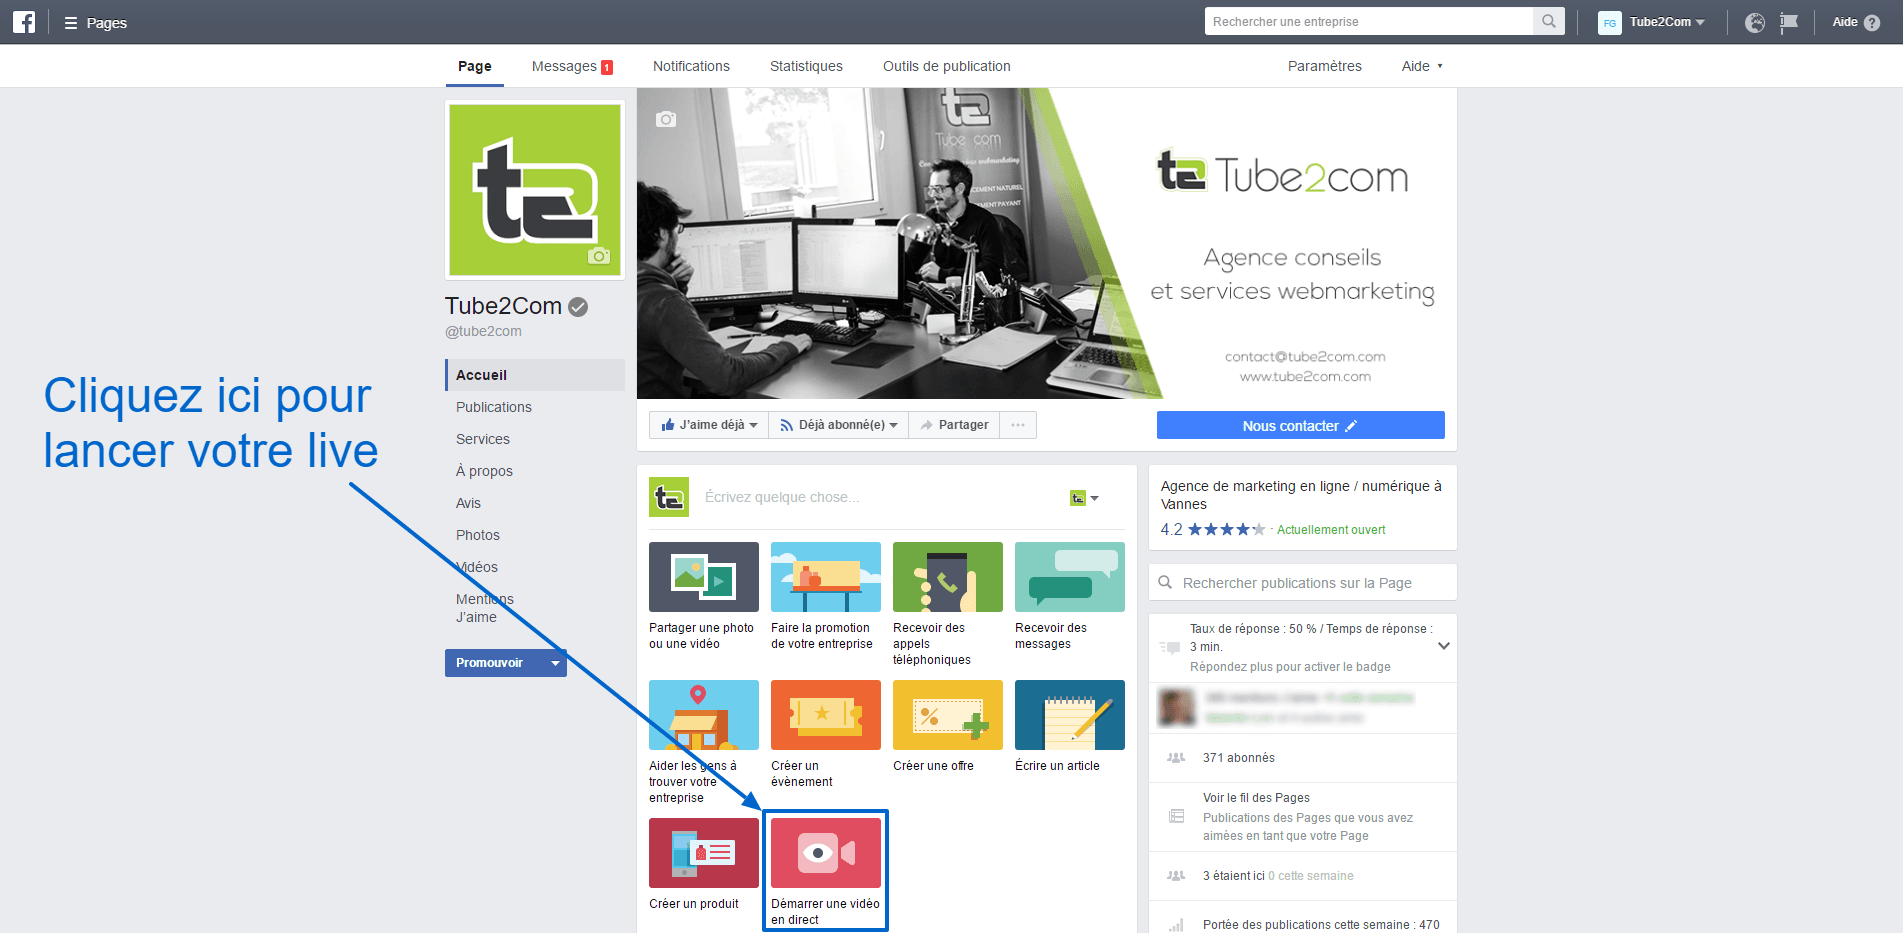Image resolution: width=1903 pixels, height=933 pixels.
Task: Click Tube2Com avatar in post composer
Action: (669, 497)
